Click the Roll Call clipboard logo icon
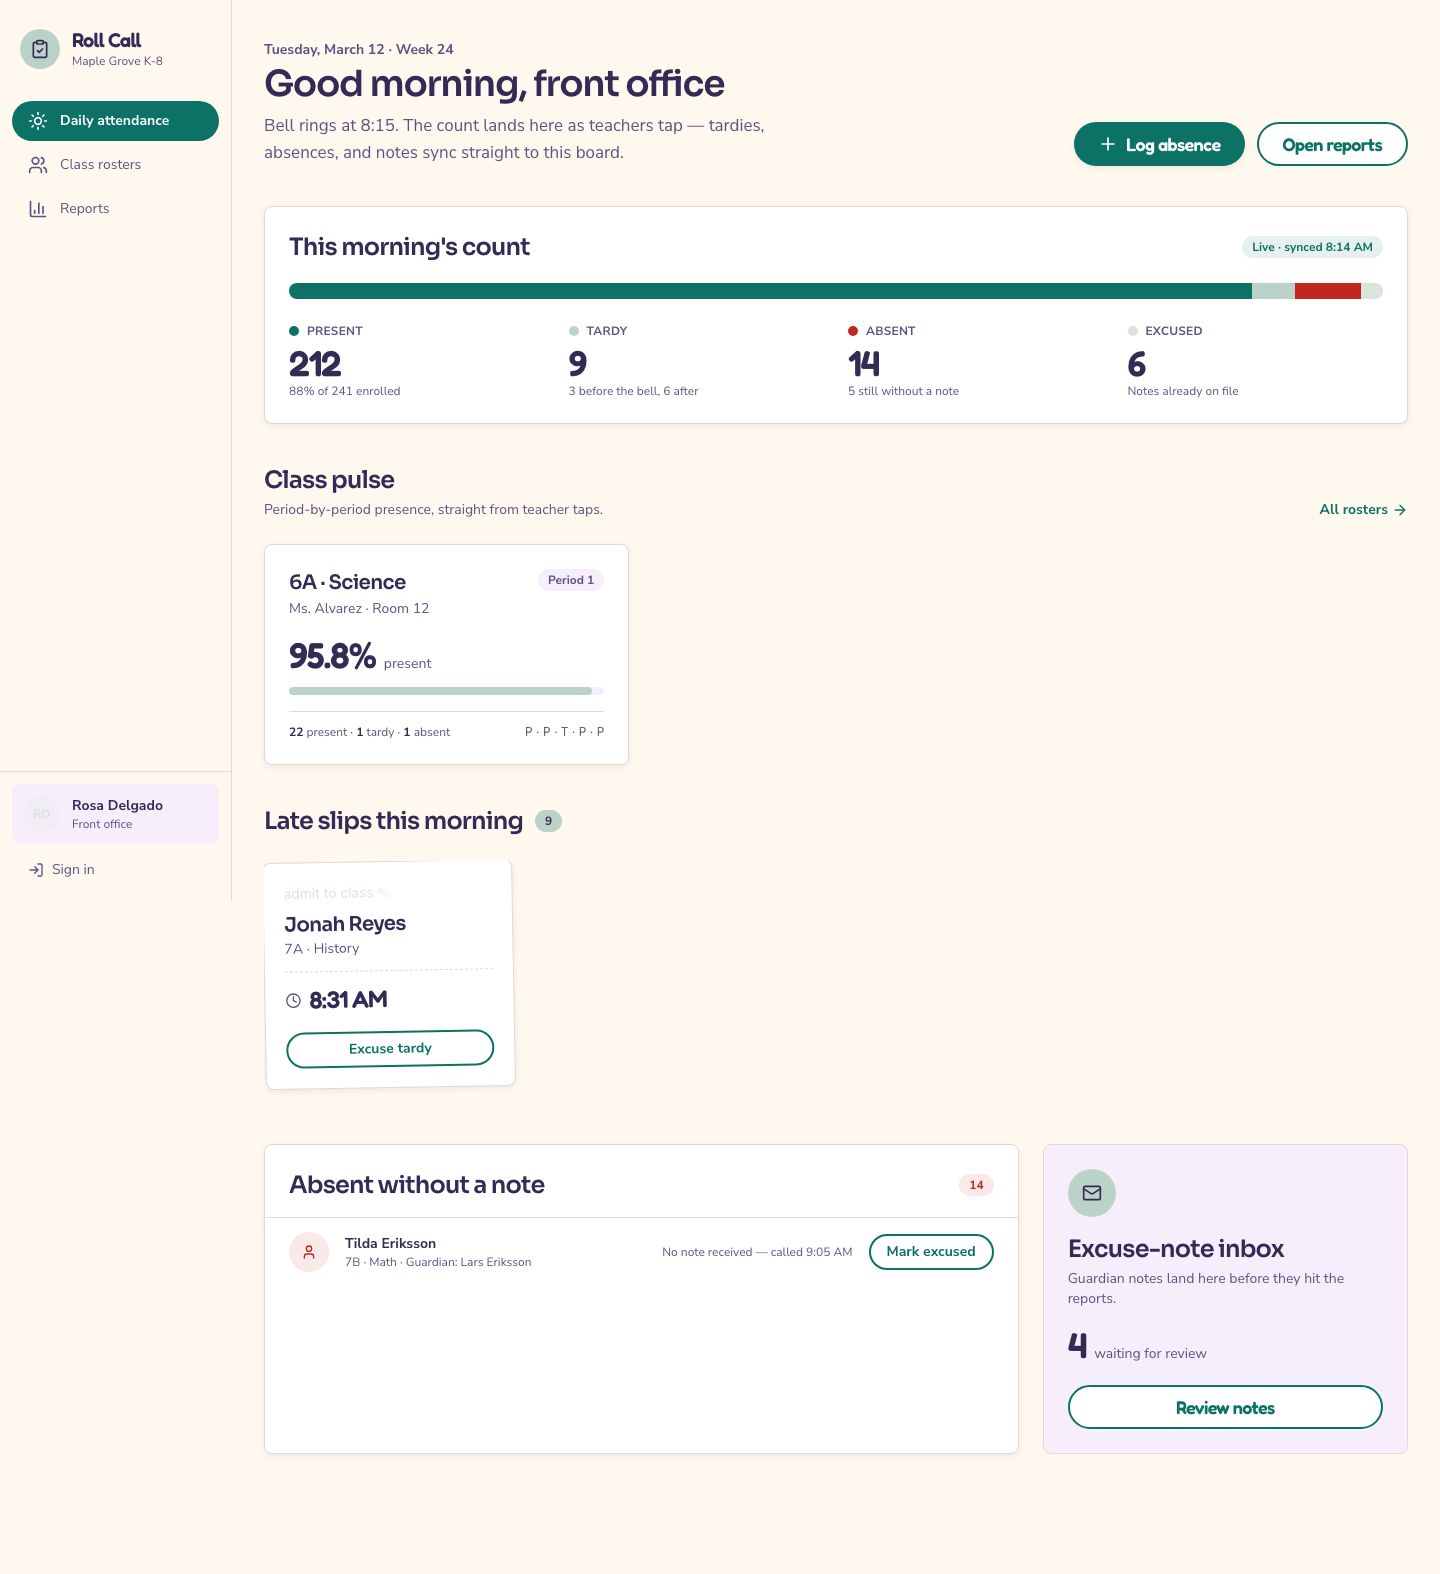1440x1574 pixels. tap(40, 49)
